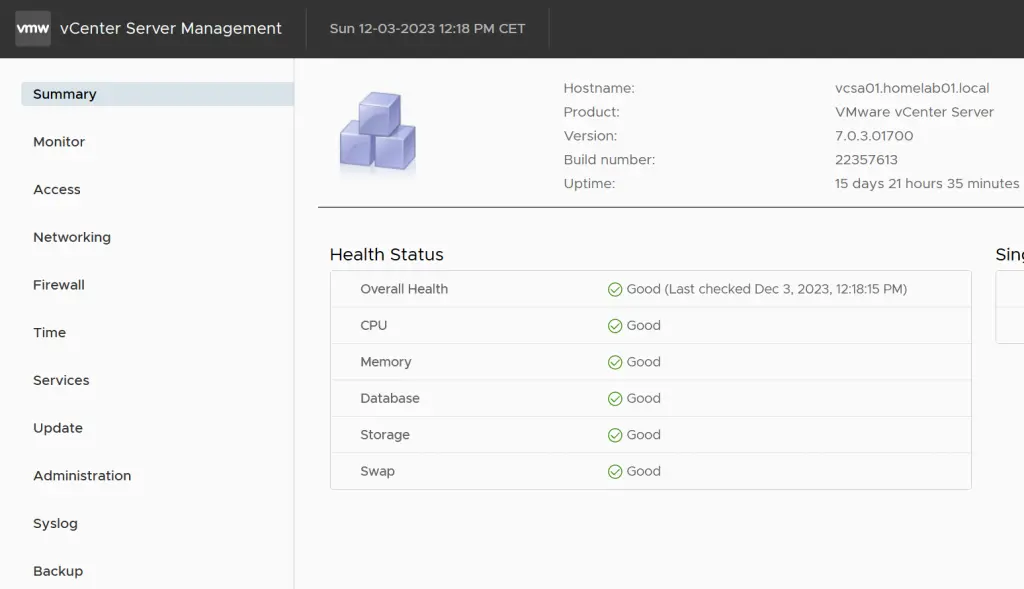Switch to the Access page
1024x589 pixels.
coord(56,189)
